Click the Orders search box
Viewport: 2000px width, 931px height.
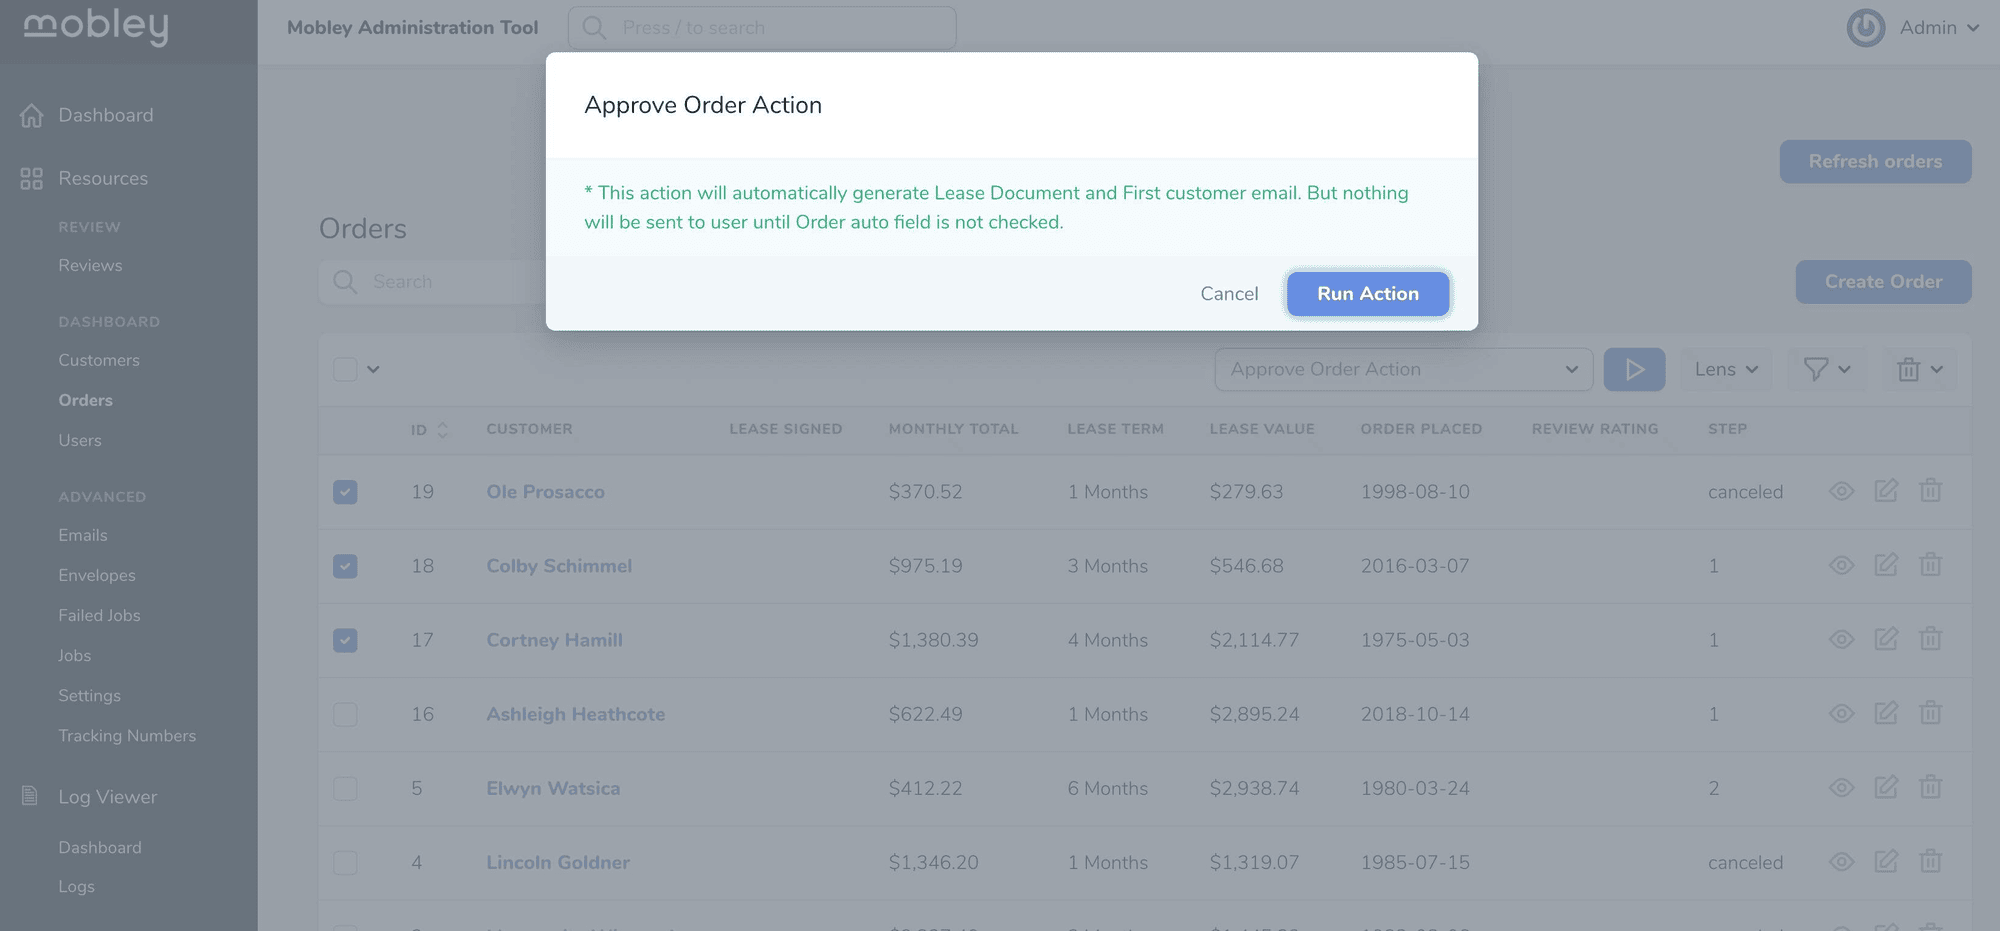pos(432,282)
